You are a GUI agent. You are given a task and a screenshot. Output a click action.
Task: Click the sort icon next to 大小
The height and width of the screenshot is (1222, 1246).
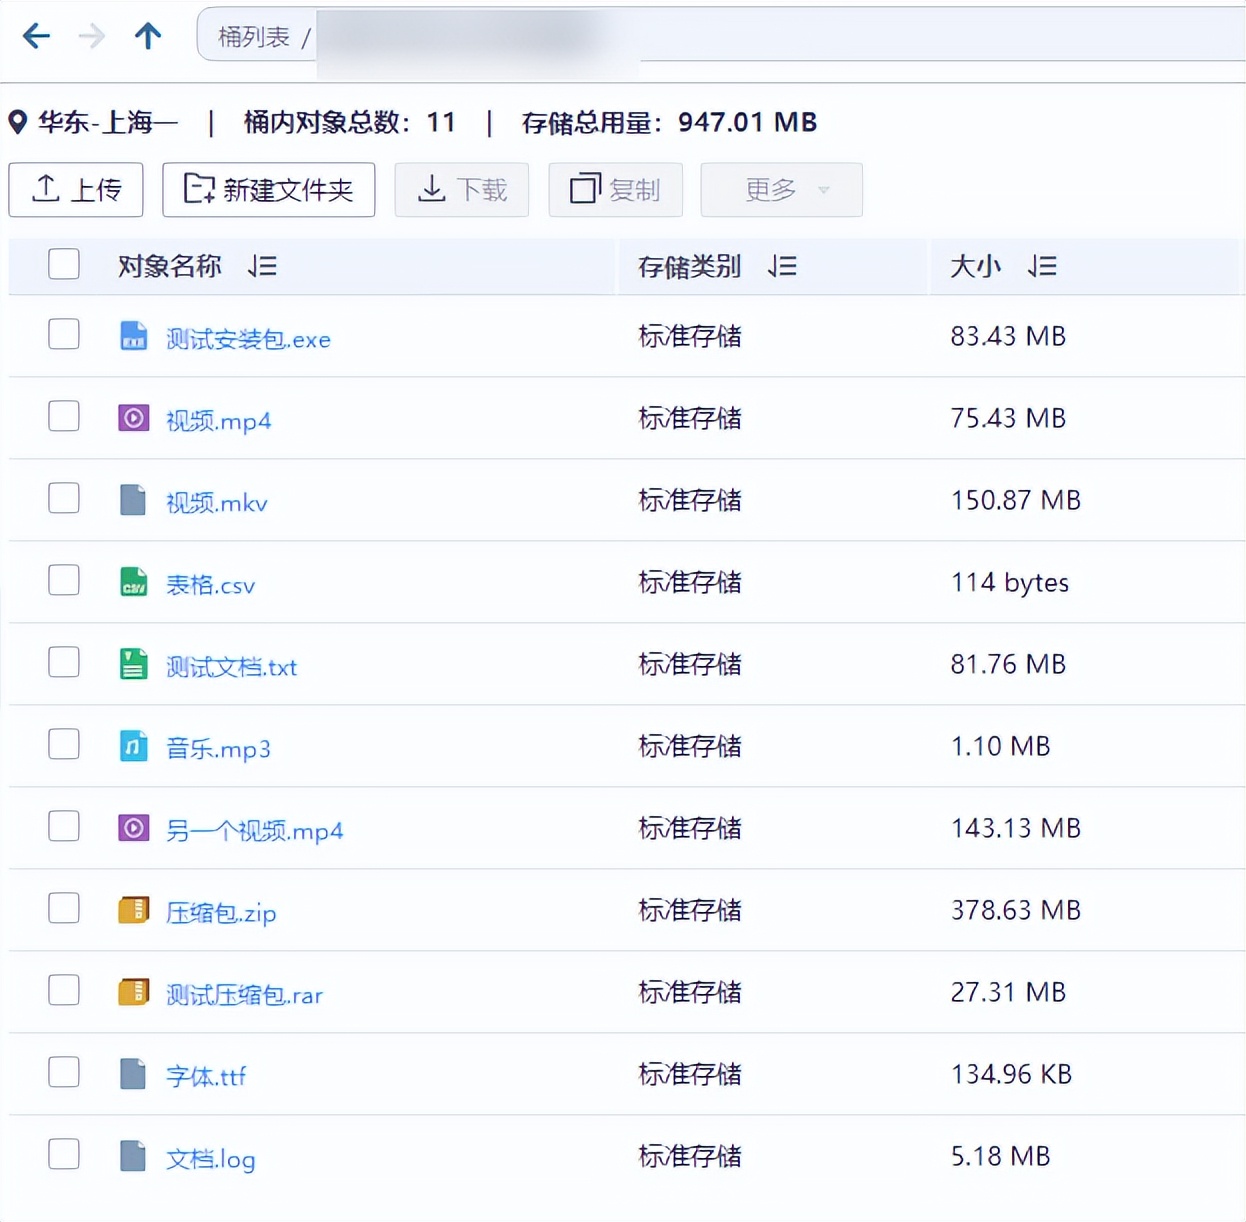(1043, 266)
